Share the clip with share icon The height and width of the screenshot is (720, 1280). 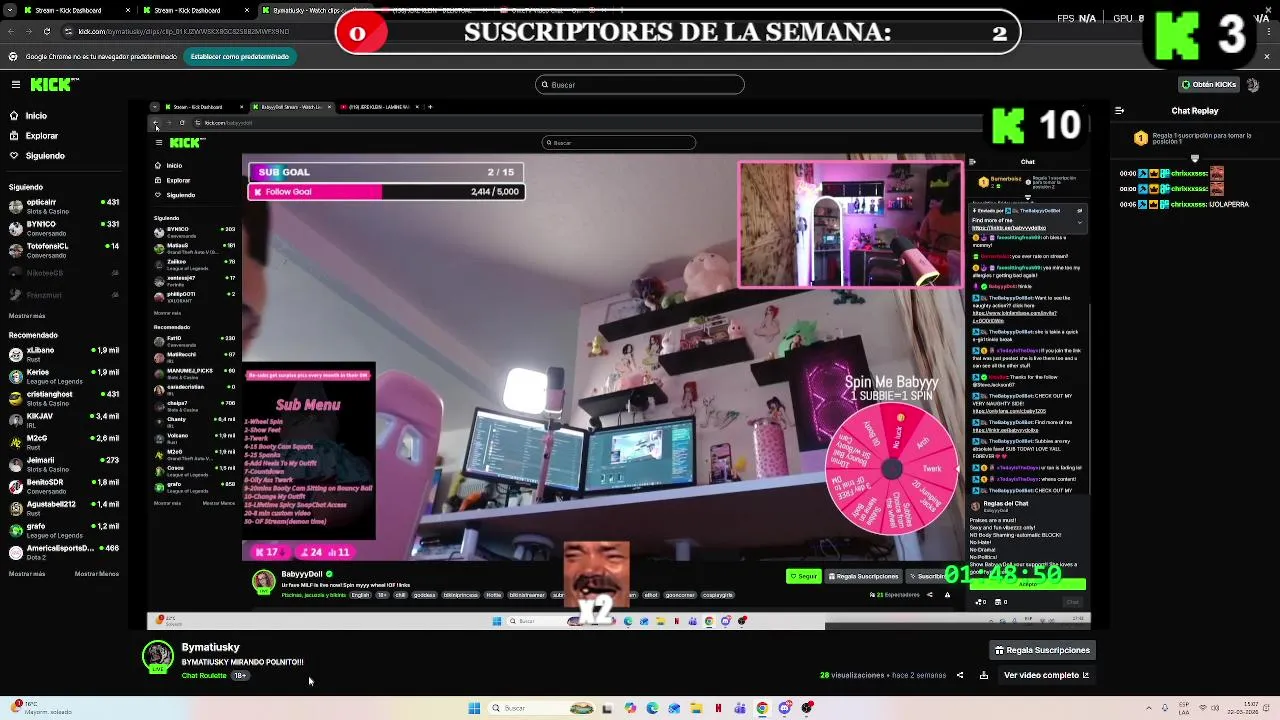click(x=960, y=675)
